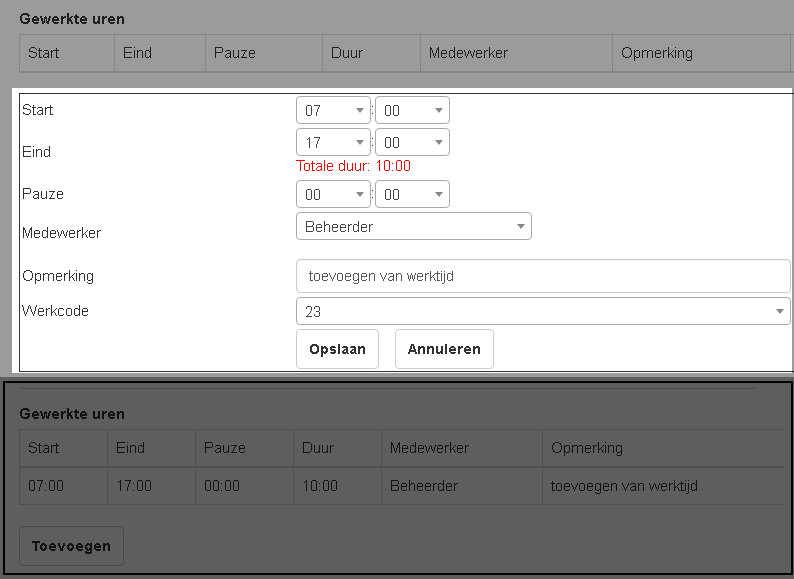Click into the Opmerking text field
The image size is (794, 579).
pyautogui.click(x=543, y=276)
